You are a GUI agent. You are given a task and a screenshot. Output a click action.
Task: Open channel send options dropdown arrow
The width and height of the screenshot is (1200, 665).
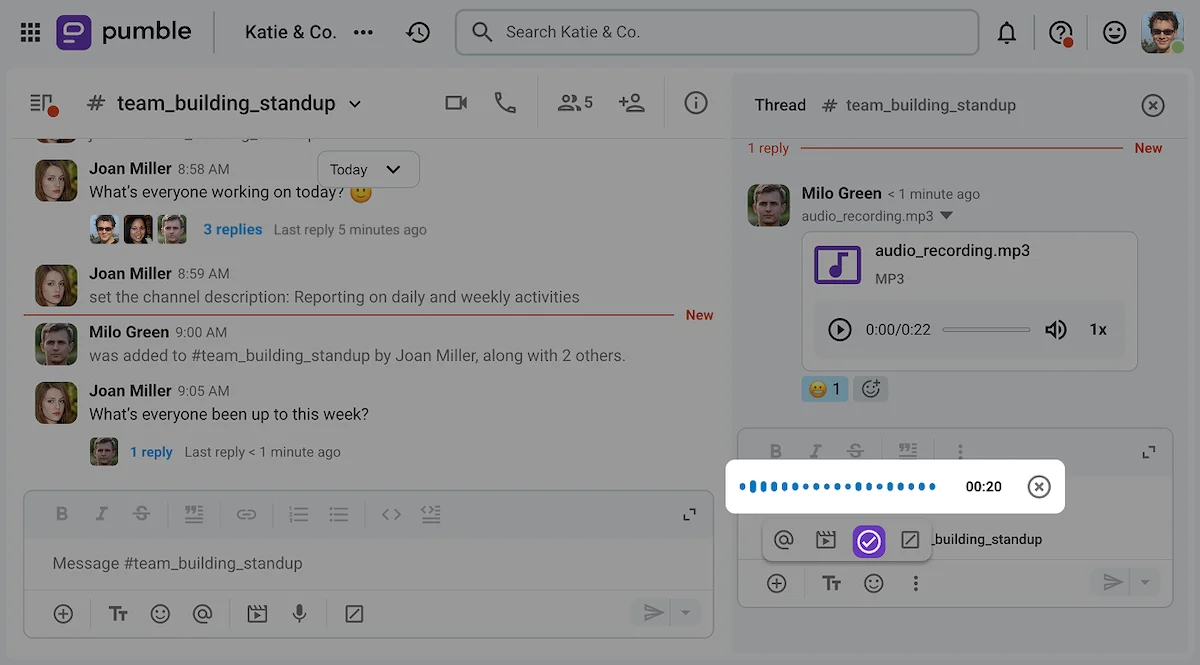point(685,613)
